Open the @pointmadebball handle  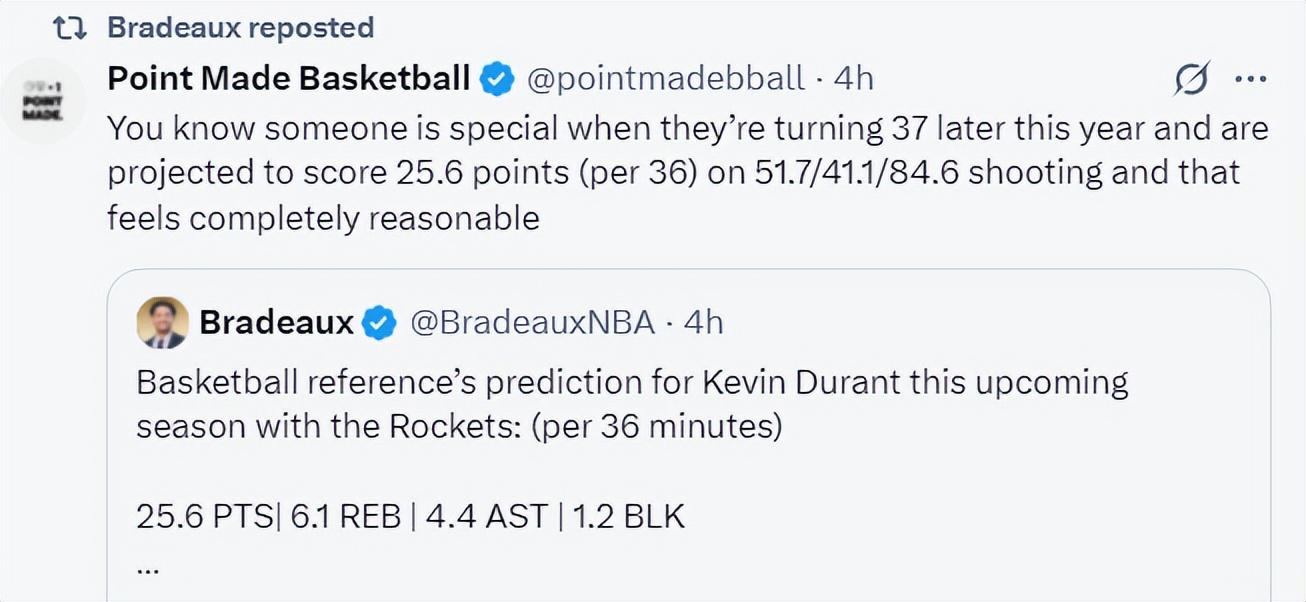664,78
